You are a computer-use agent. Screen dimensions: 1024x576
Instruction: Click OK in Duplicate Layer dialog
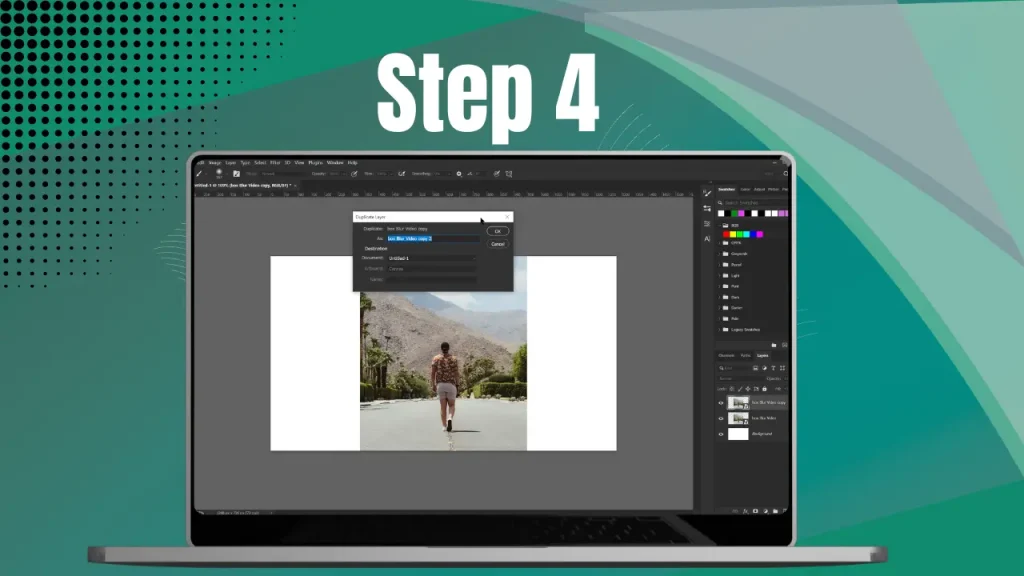point(498,231)
